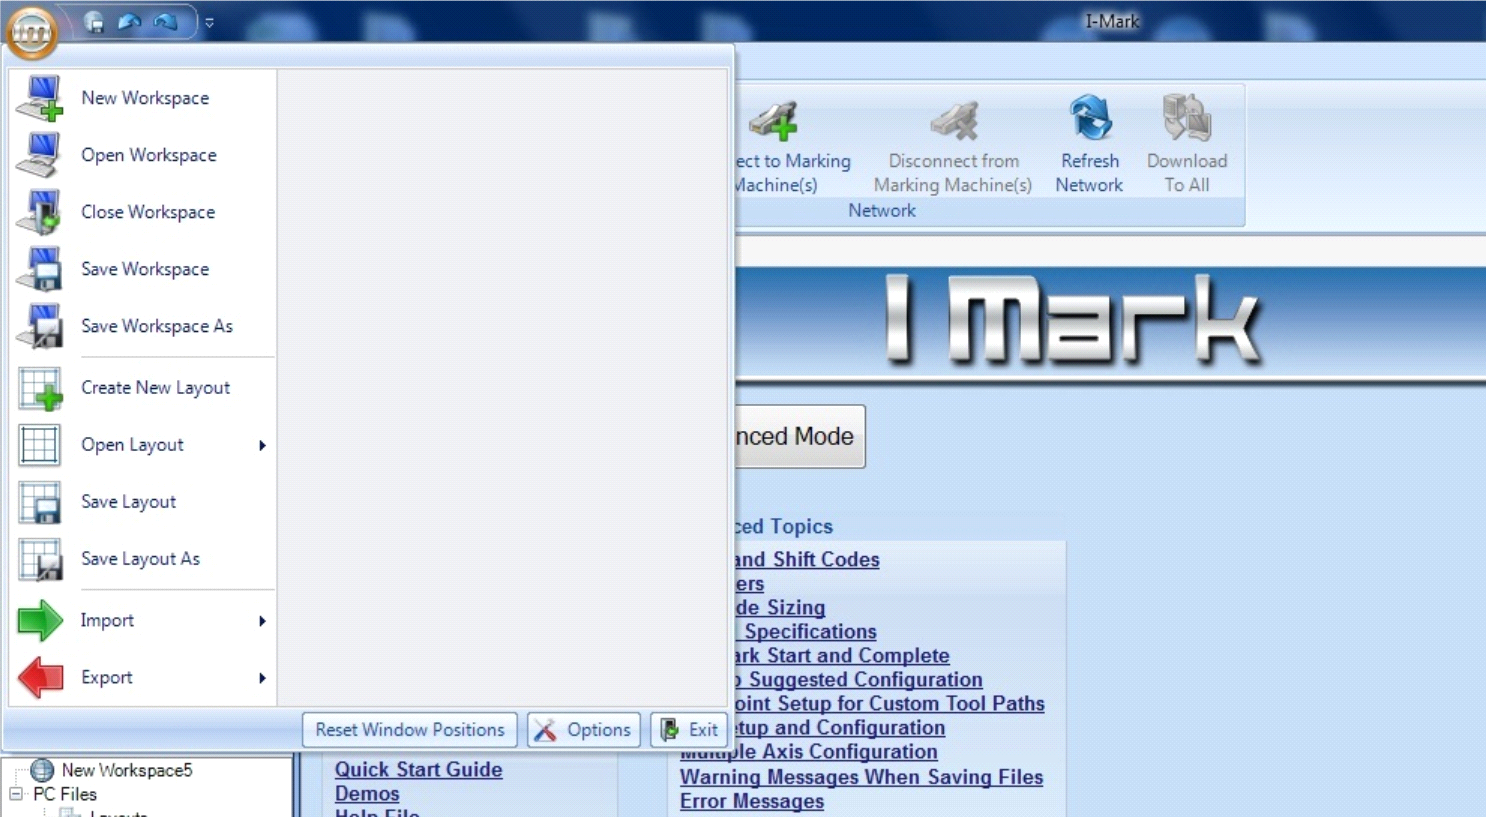The width and height of the screenshot is (1486, 817).
Task: Open the quick access toolbar dropdown
Action: pyautogui.click(x=209, y=22)
